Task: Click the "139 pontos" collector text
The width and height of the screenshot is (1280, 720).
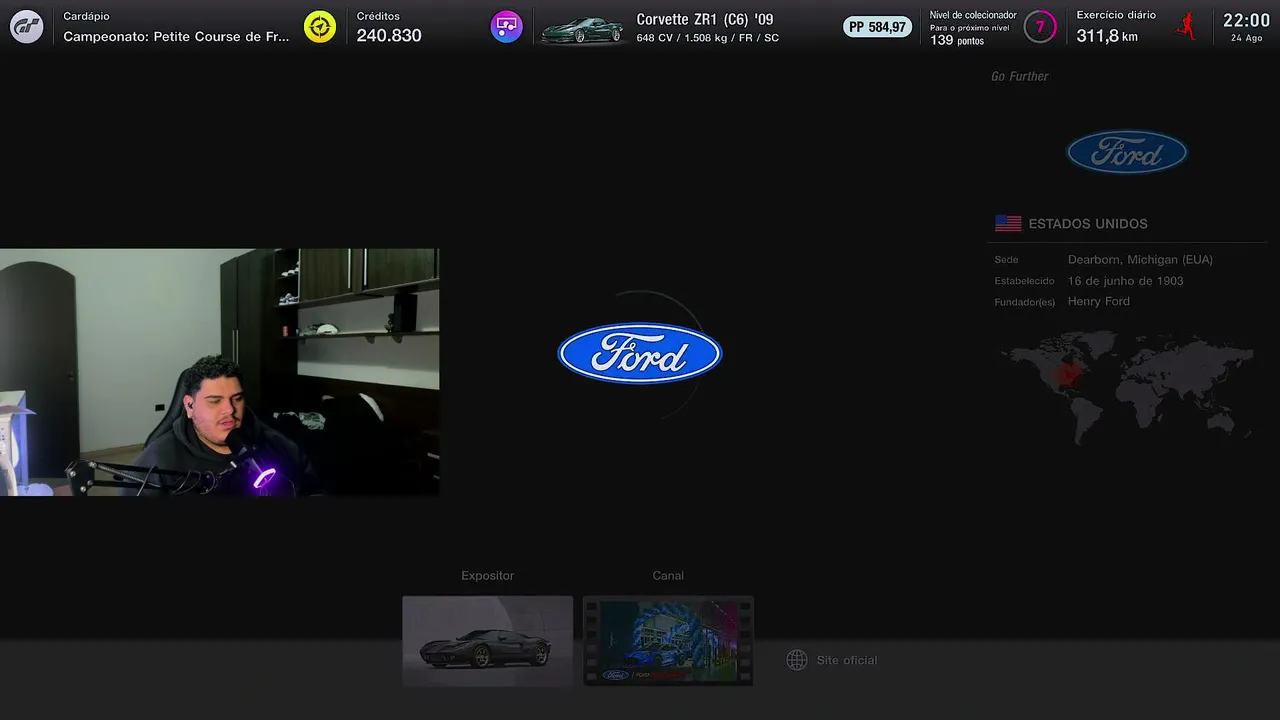Action: [957, 41]
